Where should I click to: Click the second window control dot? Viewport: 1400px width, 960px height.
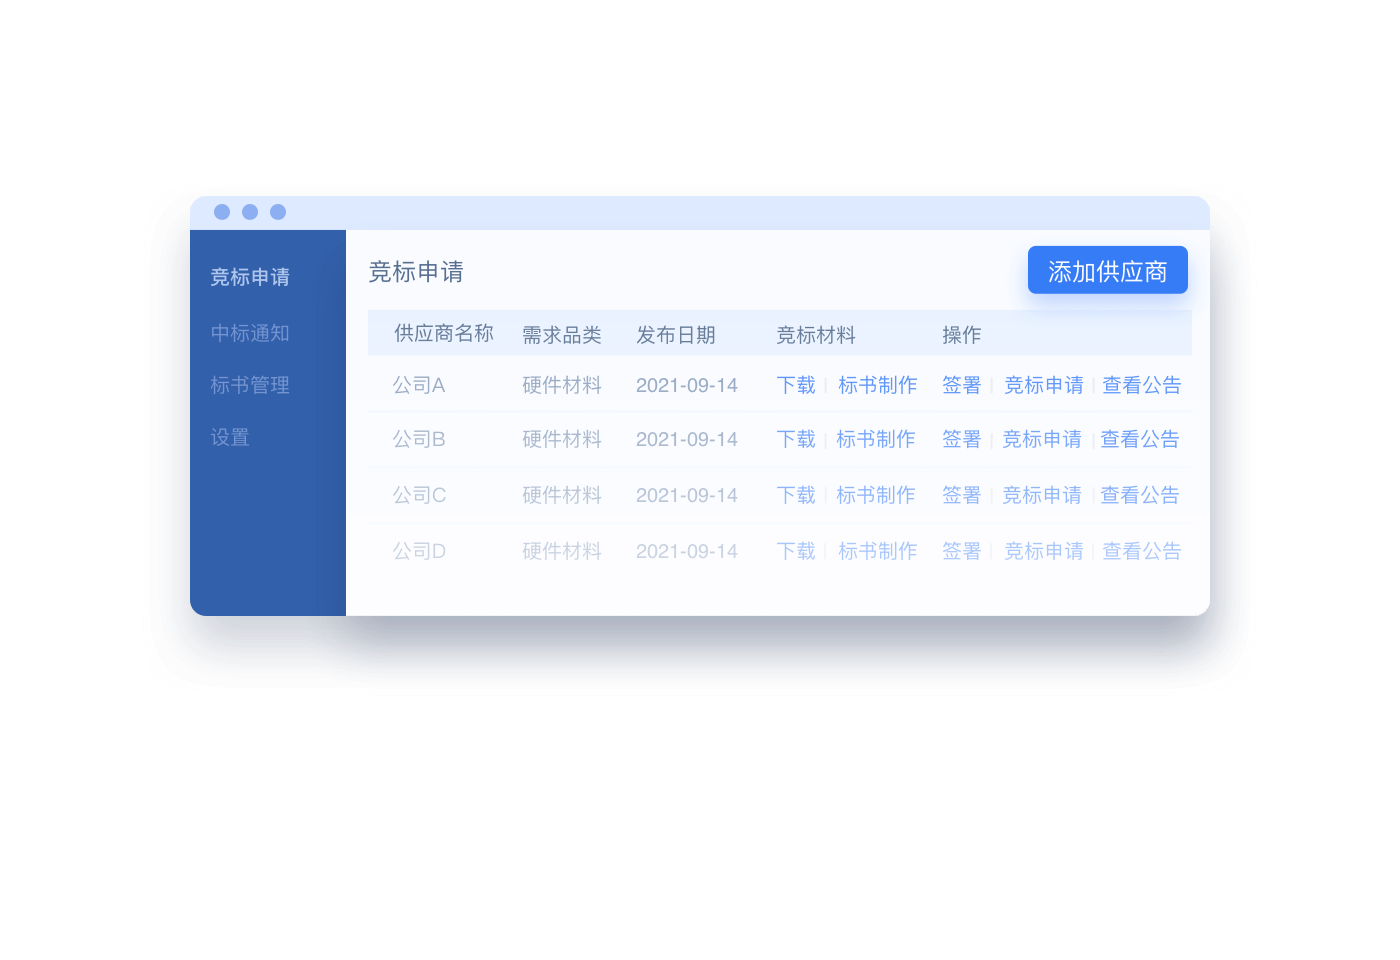click(250, 212)
